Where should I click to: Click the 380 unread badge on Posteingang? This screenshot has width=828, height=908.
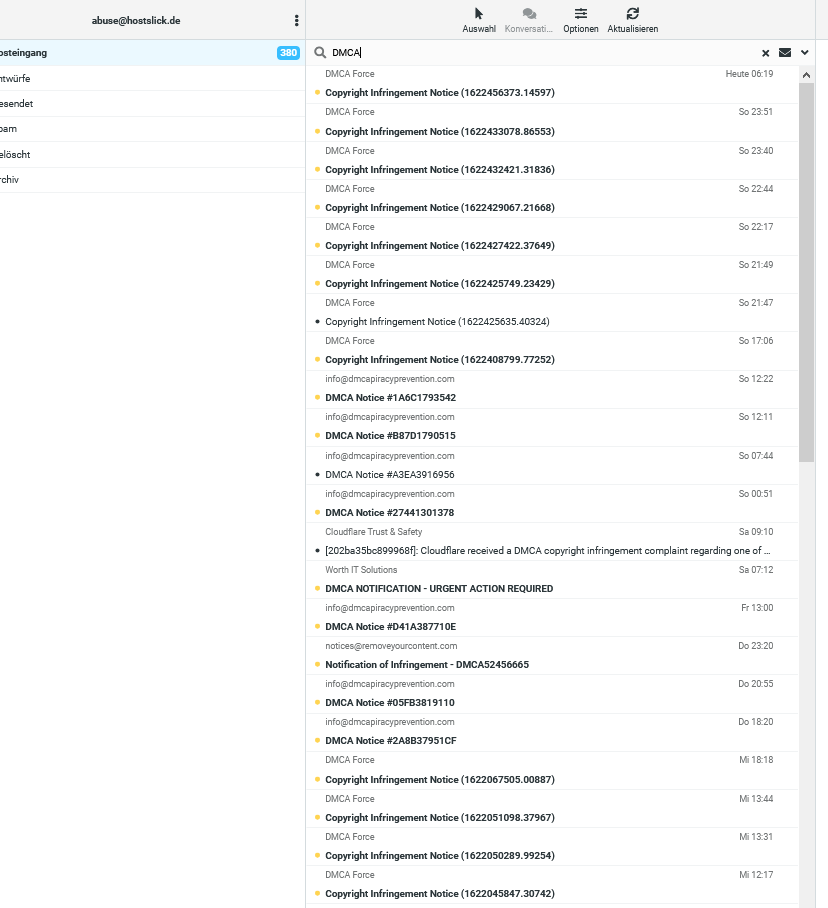point(288,53)
